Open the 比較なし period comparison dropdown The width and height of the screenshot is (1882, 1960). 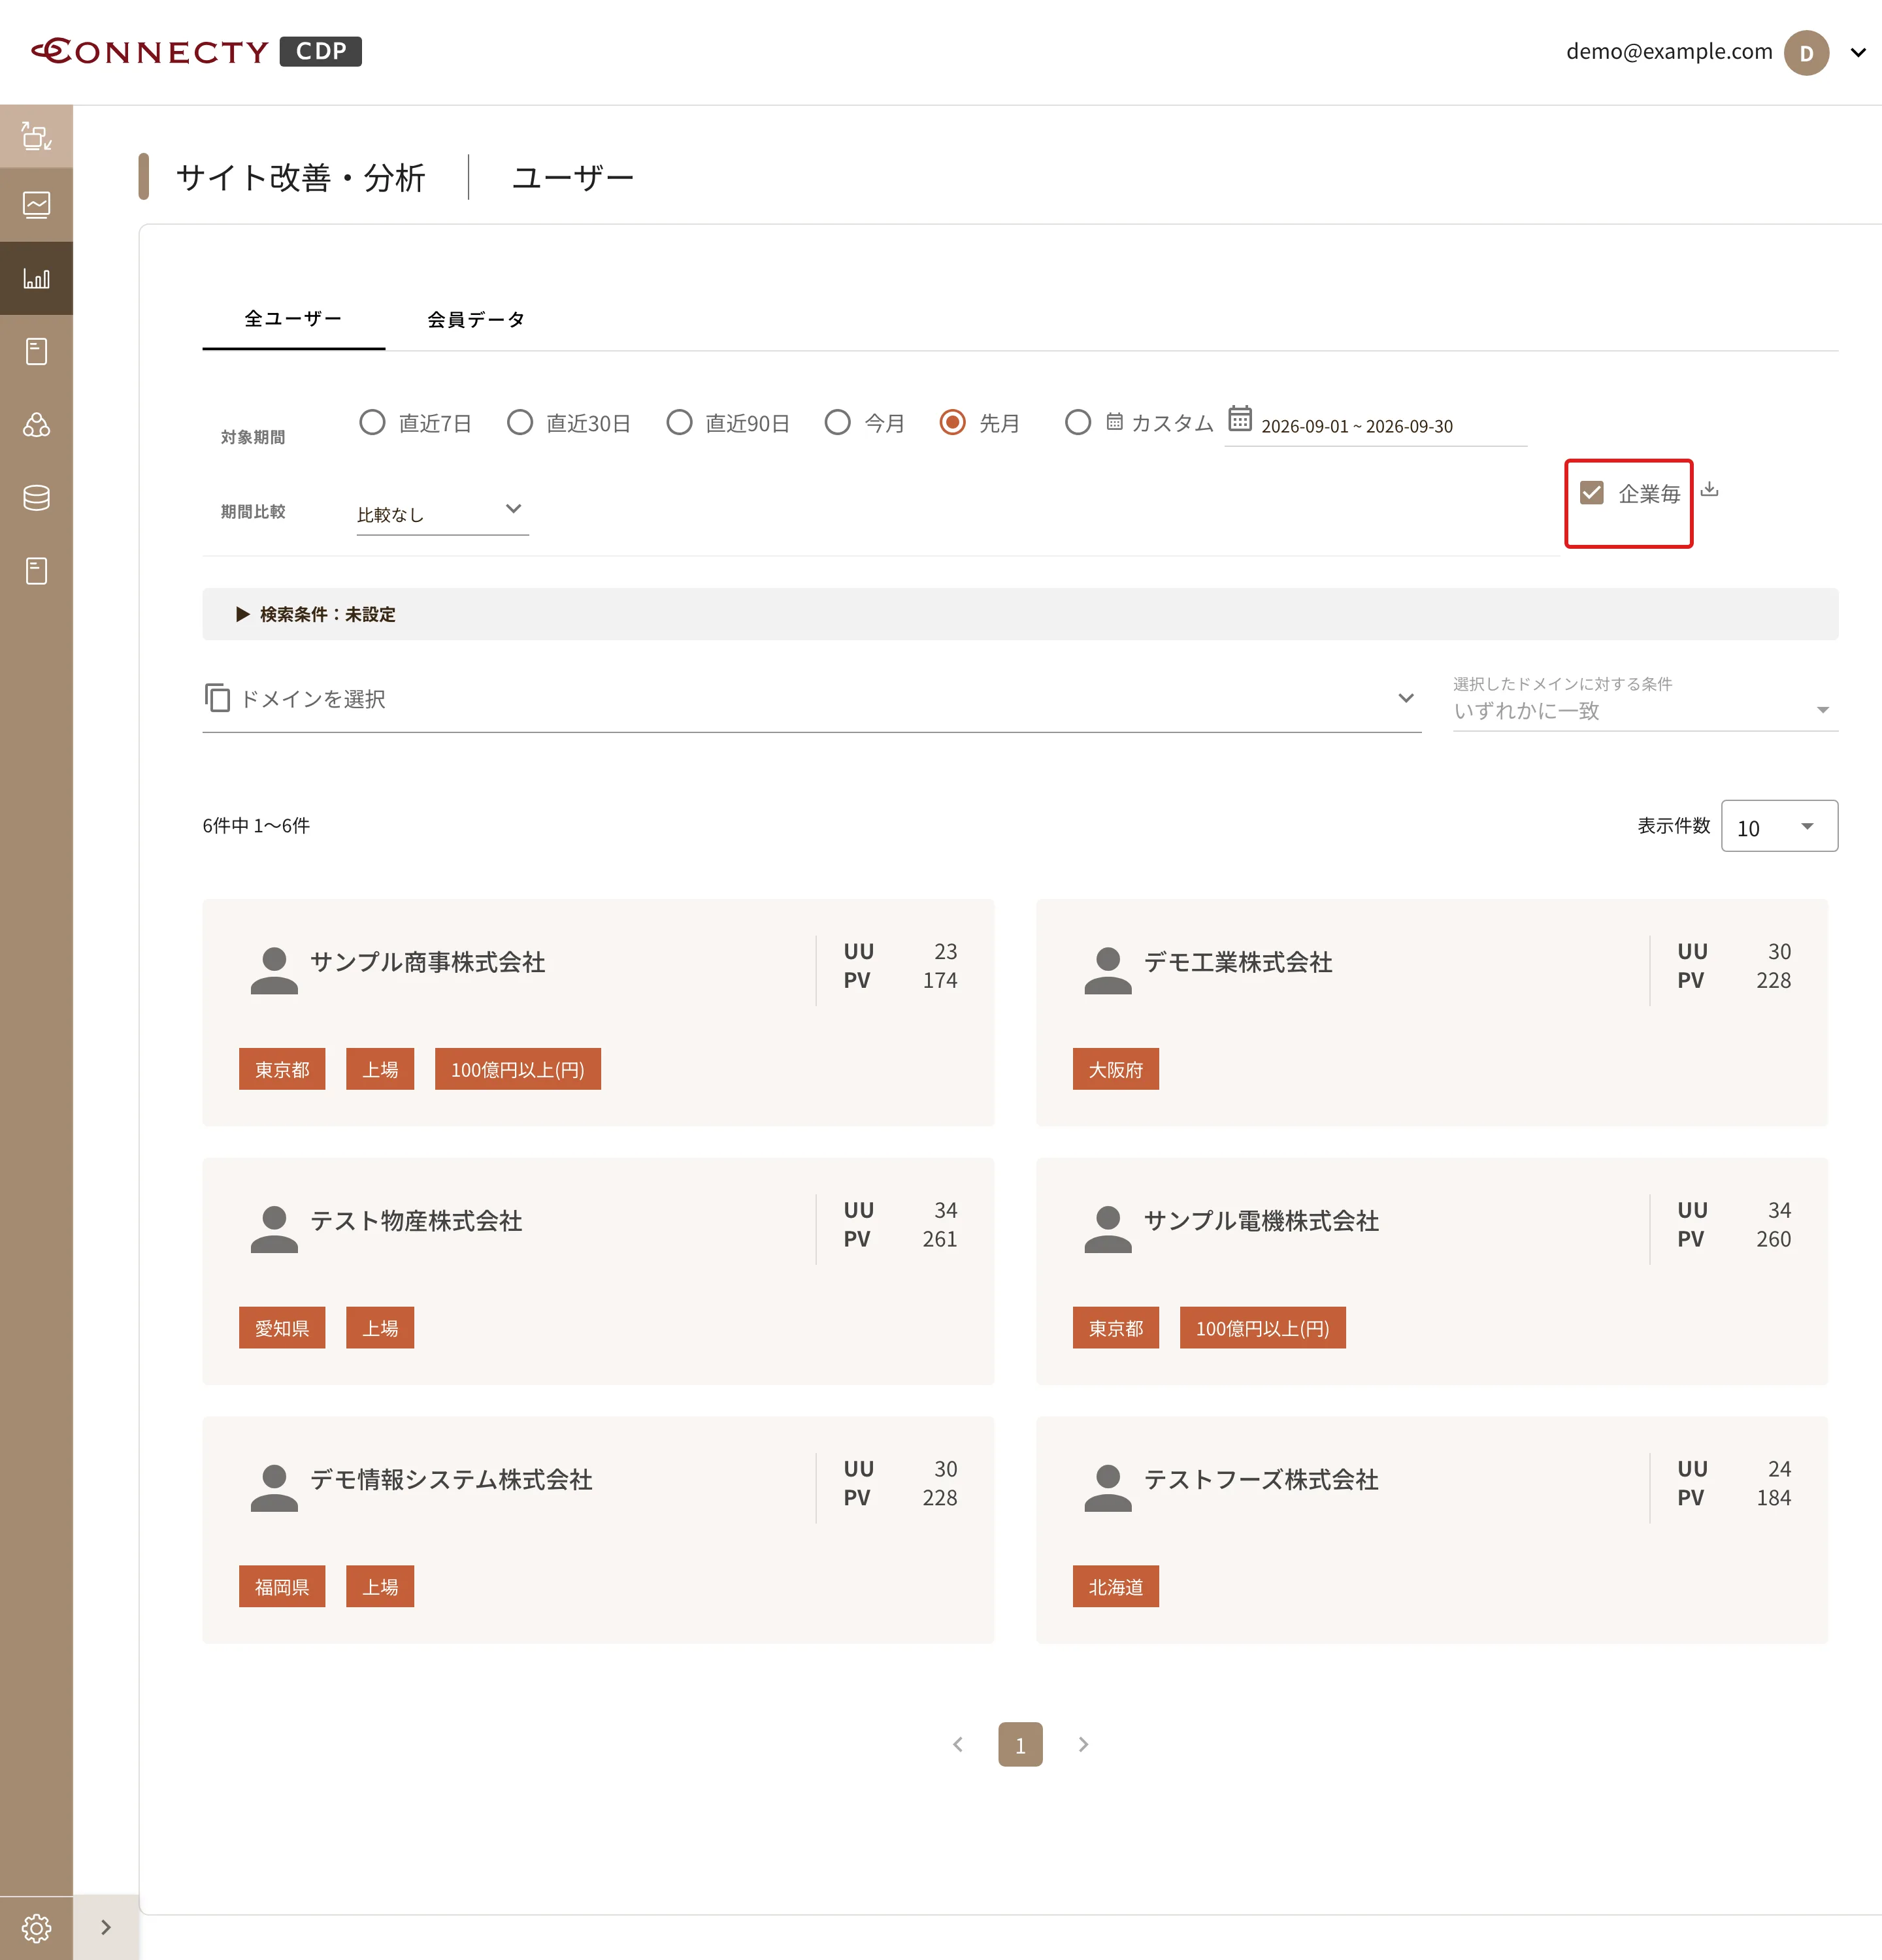442,513
